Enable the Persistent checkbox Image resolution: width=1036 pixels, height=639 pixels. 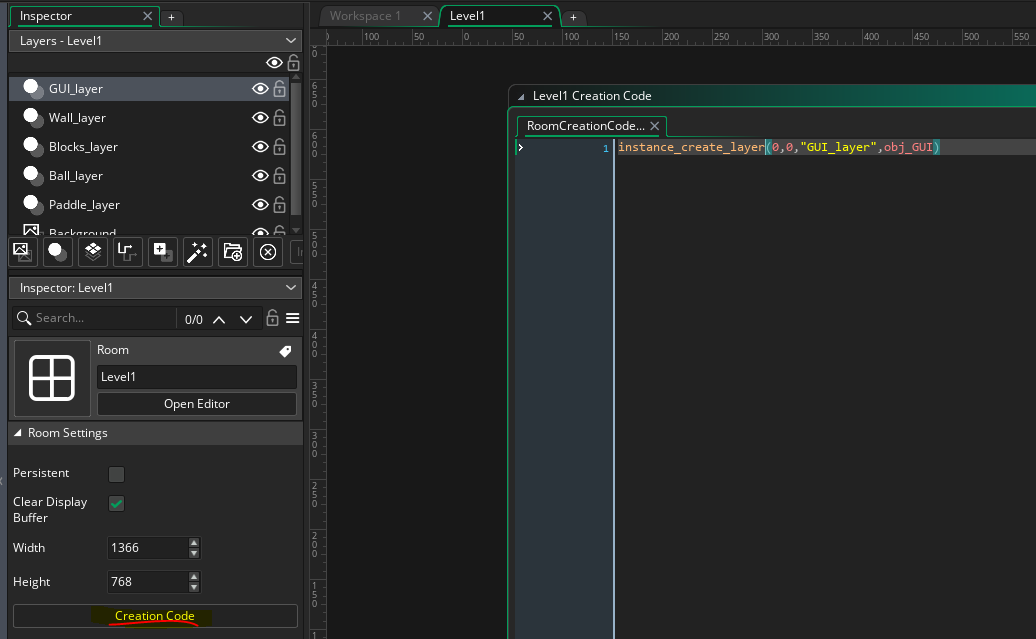(116, 474)
